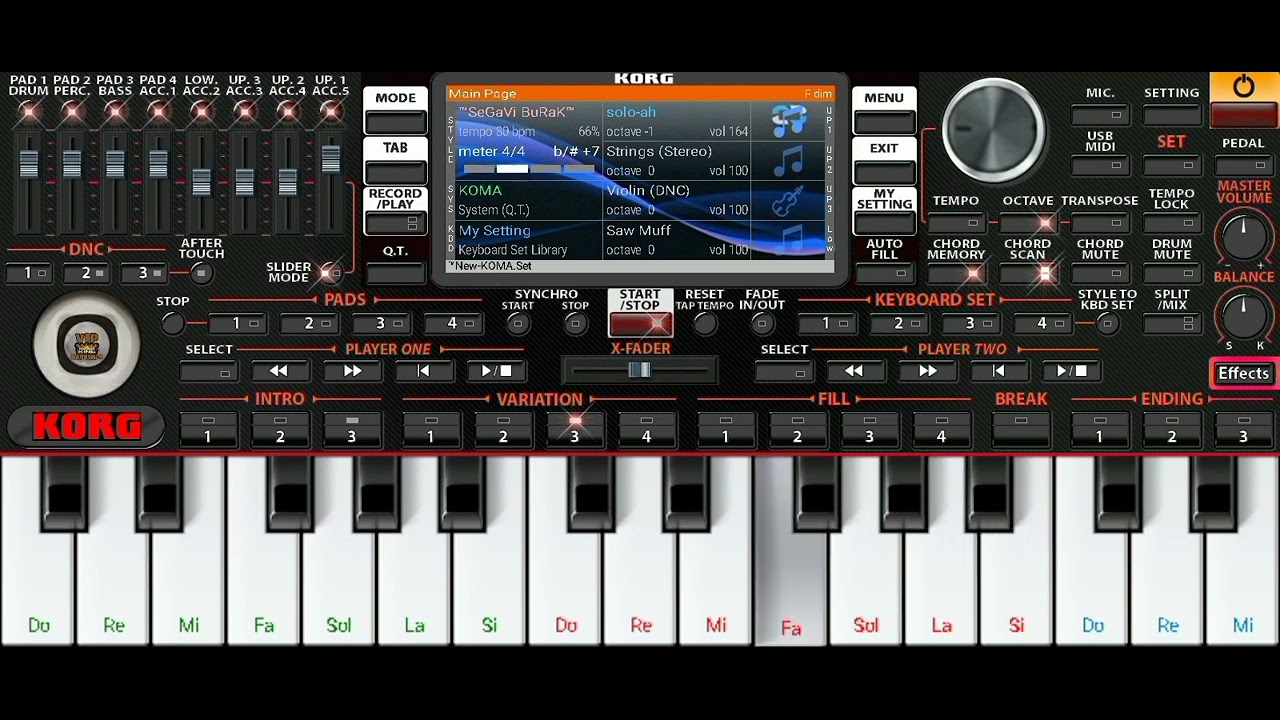Open Record/Play mode
Viewport: 1280px width, 720px height.
[x=395, y=224]
